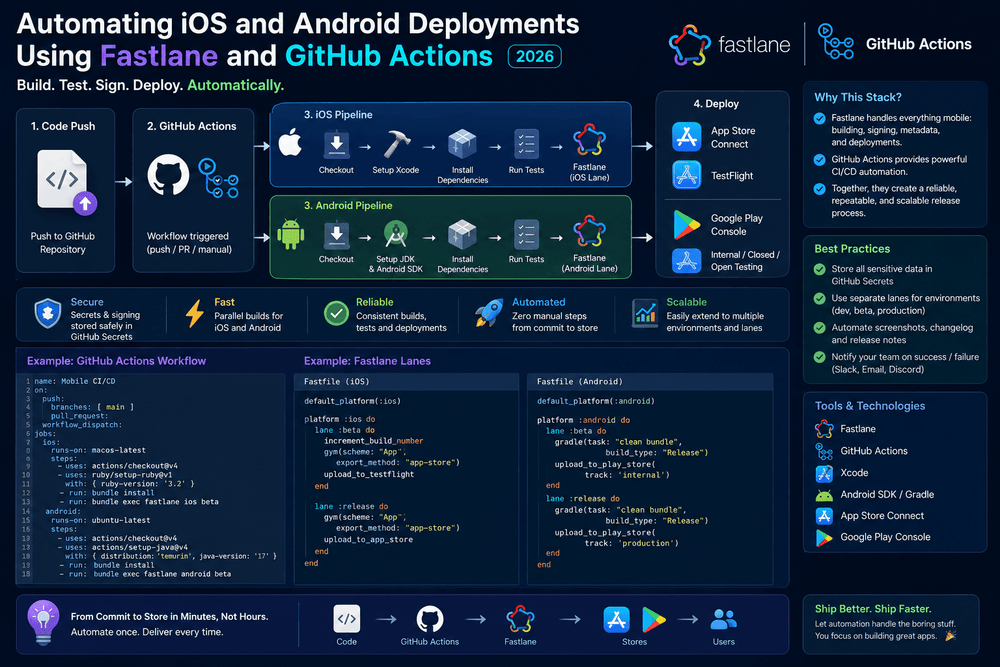1000x667 pixels.
Task: Click Run Tests checklist icon in iOS Pipeline
Action: tap(526, 144)
